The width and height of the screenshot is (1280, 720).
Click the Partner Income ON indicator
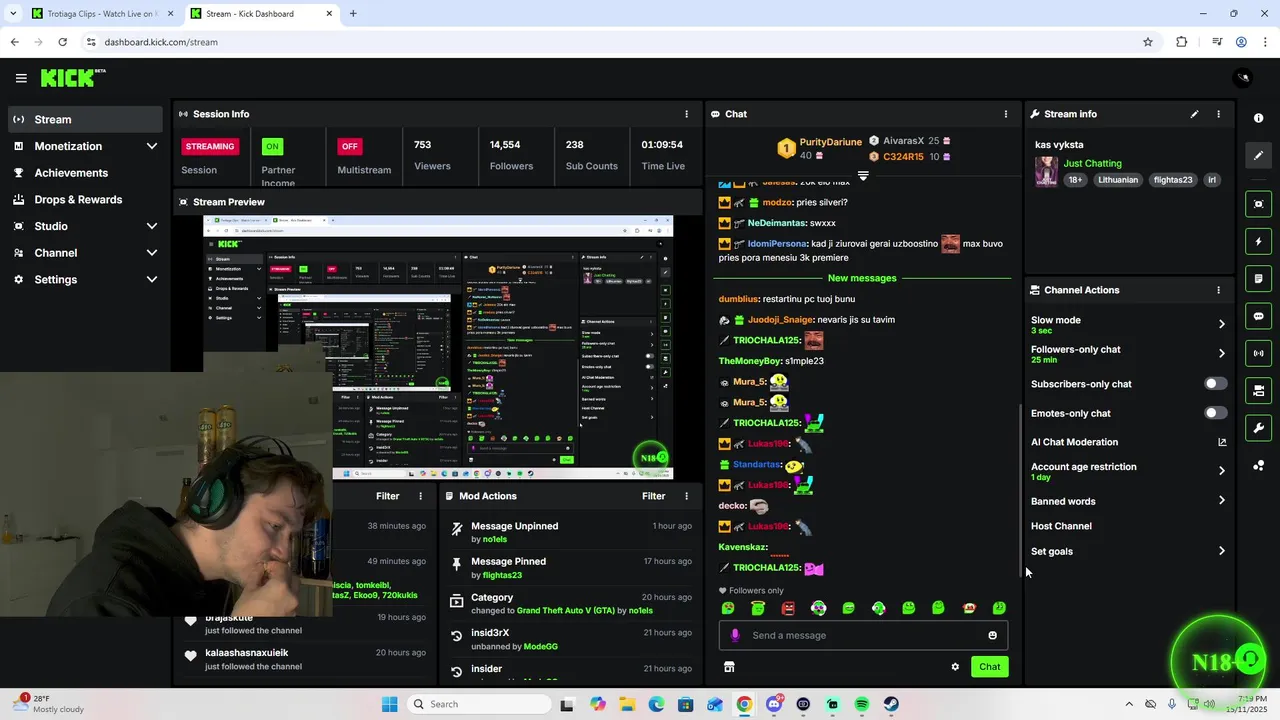coord(272,146)
